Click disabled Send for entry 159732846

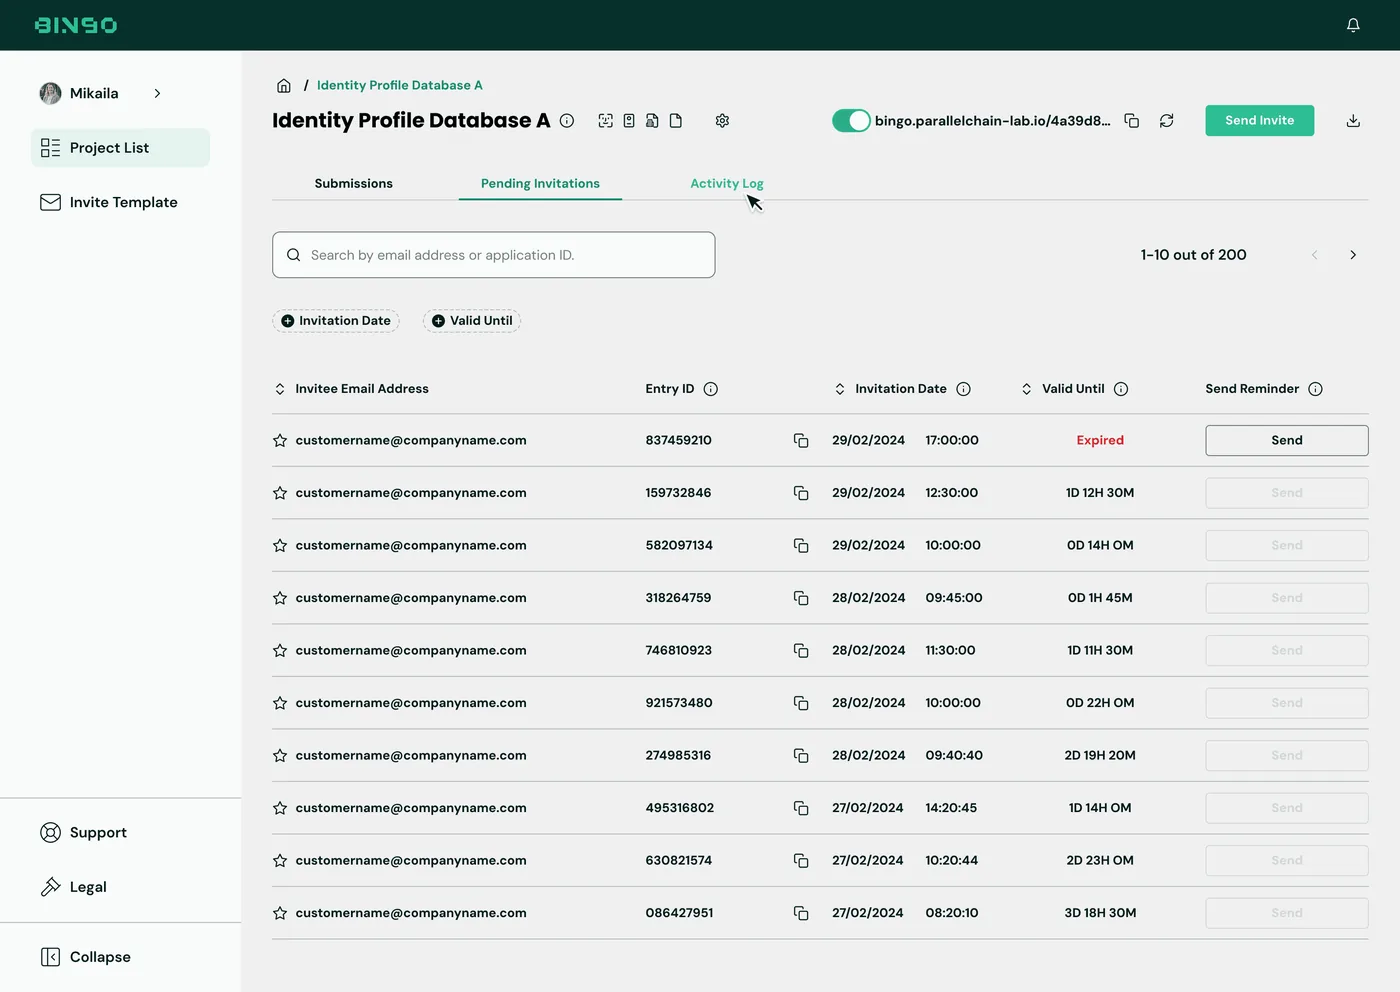click(1287, 493)
